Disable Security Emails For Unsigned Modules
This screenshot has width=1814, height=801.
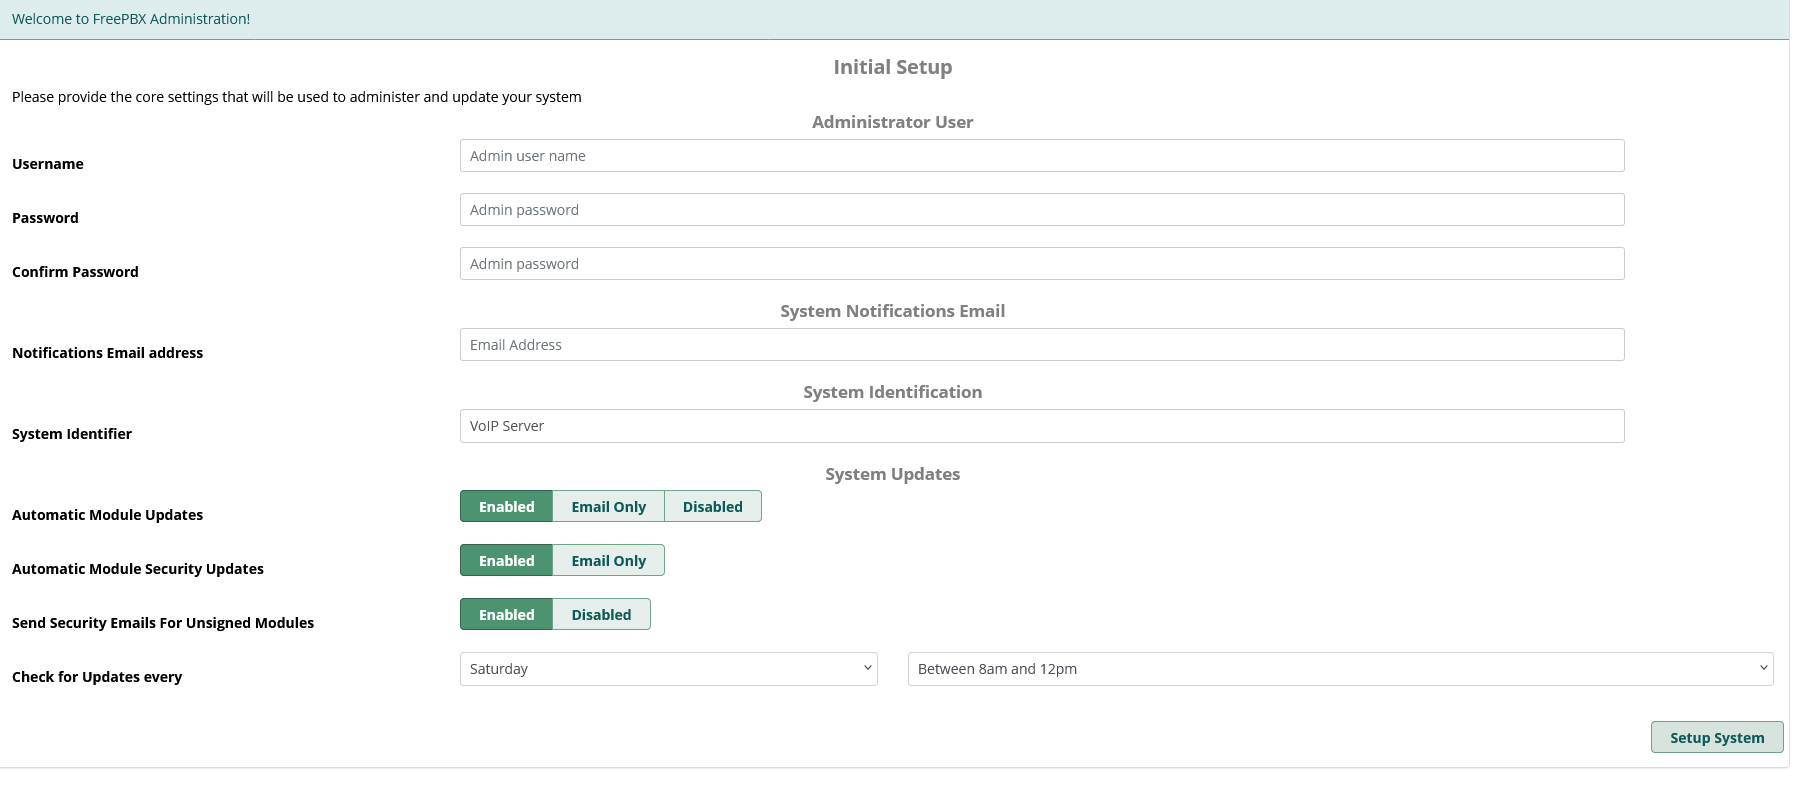tap(601, 615)
